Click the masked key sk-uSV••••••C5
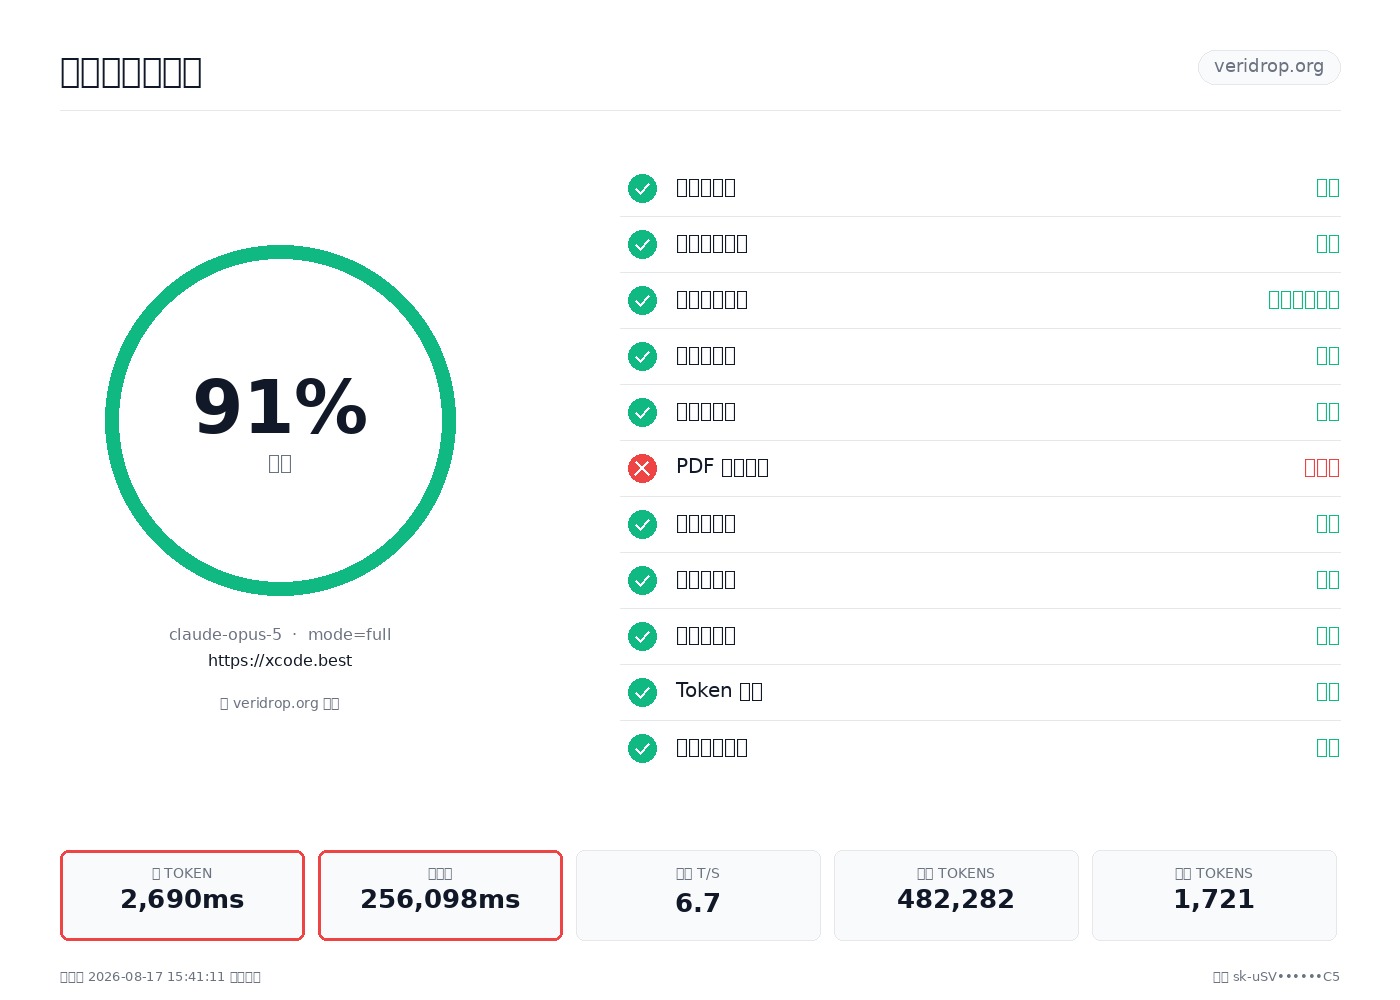Image resolution: width=1400 pixels, height=1000 pixels. pos(1286,977)
